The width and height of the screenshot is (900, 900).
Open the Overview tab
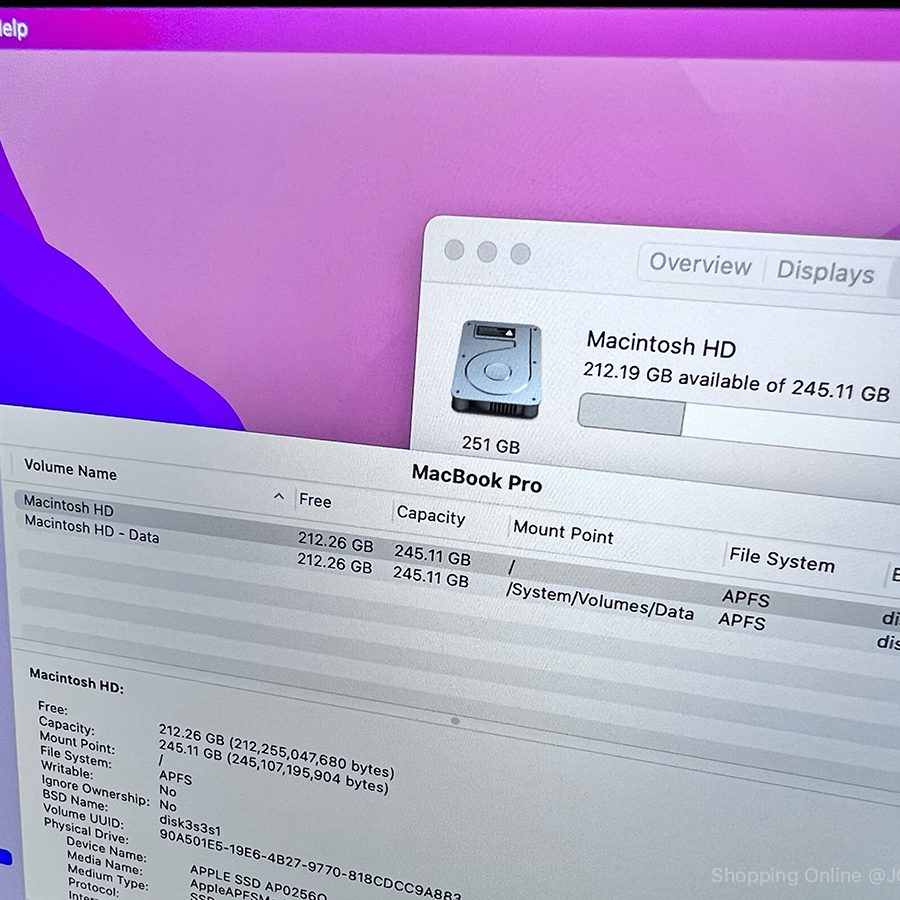700,264
